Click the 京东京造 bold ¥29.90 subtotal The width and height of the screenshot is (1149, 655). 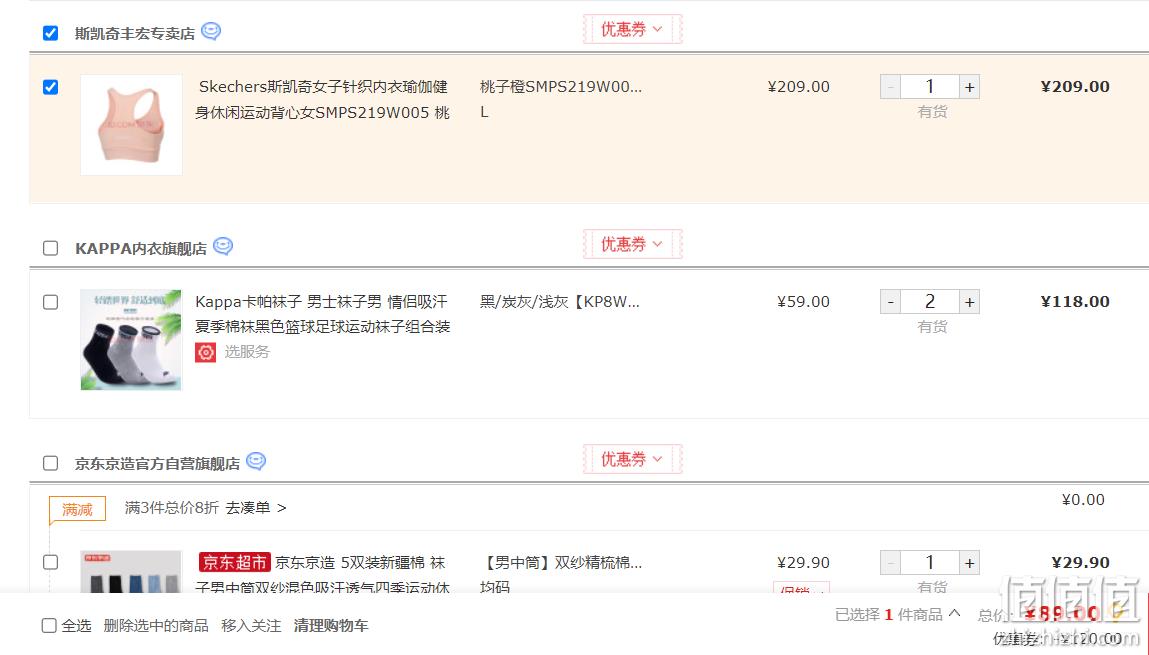coord(1080,563)
